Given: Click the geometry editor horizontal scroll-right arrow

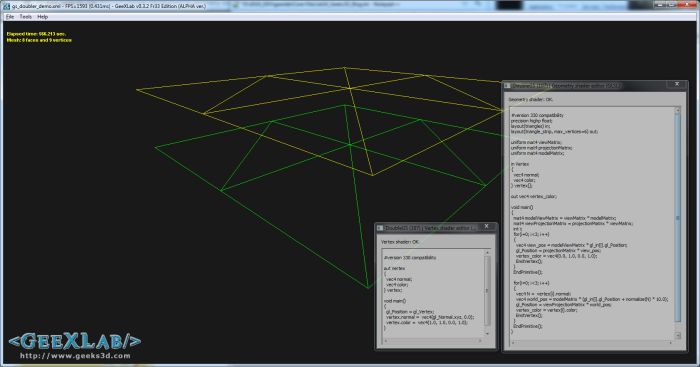Looking at the screenshot, I should pyautogui.click(x=671, y=342).
